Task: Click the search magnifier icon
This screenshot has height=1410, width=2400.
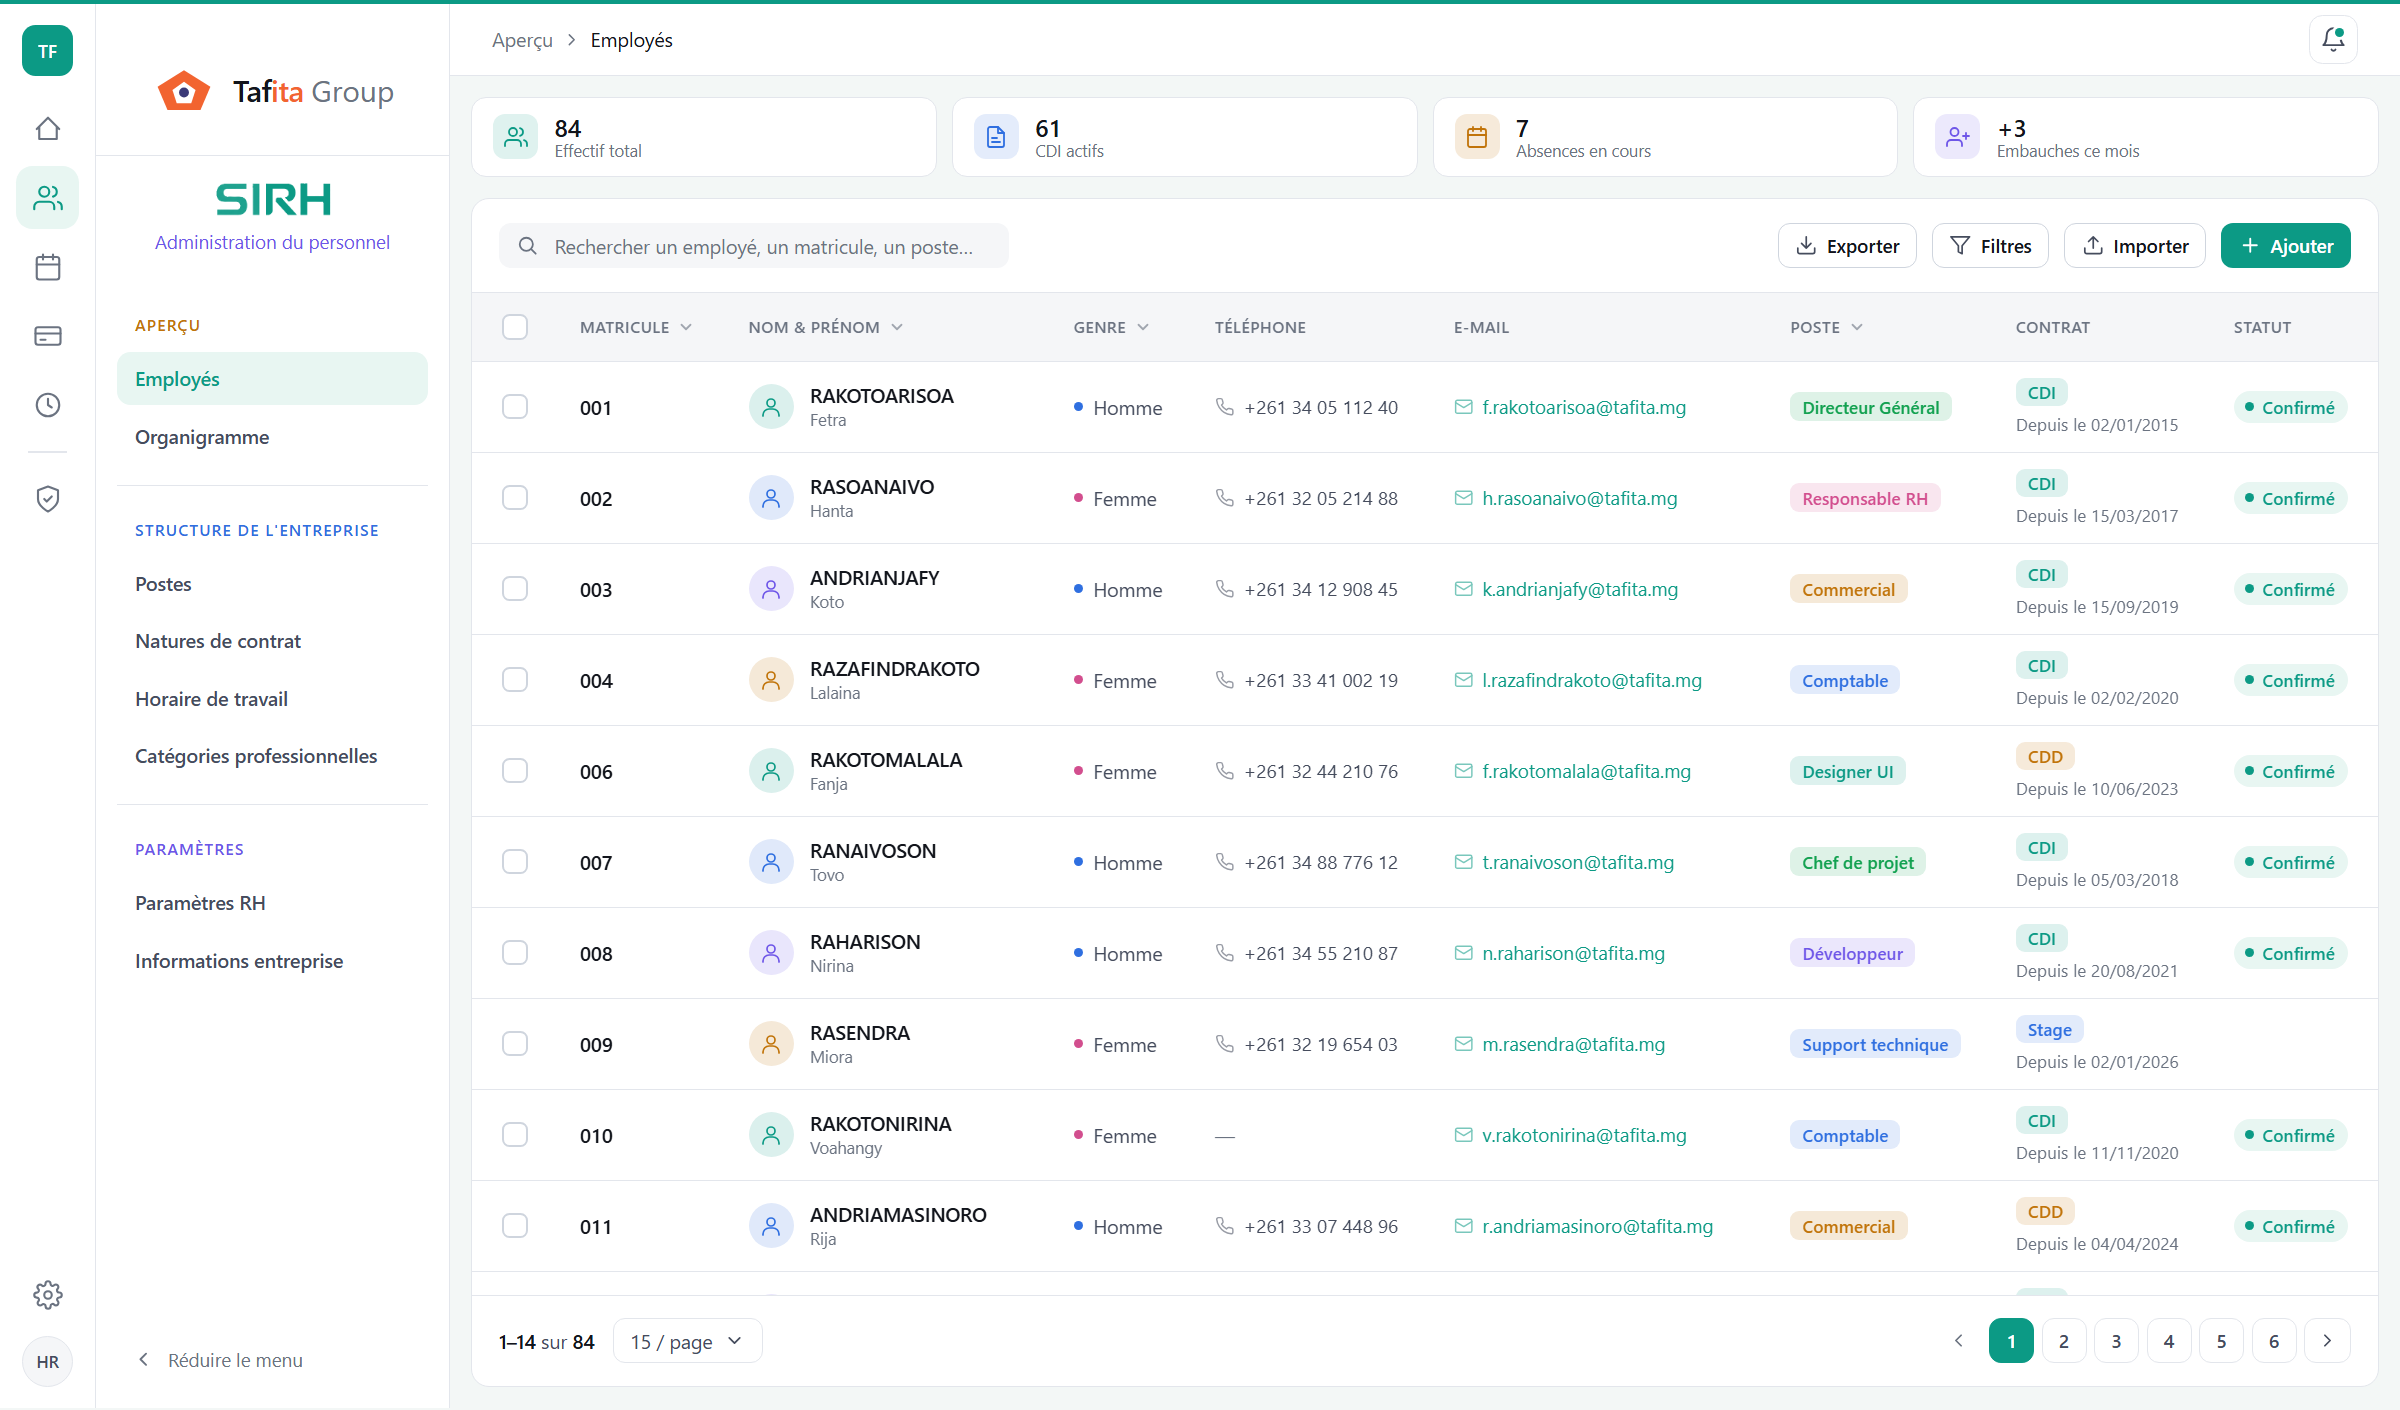Action: point(528,246)
